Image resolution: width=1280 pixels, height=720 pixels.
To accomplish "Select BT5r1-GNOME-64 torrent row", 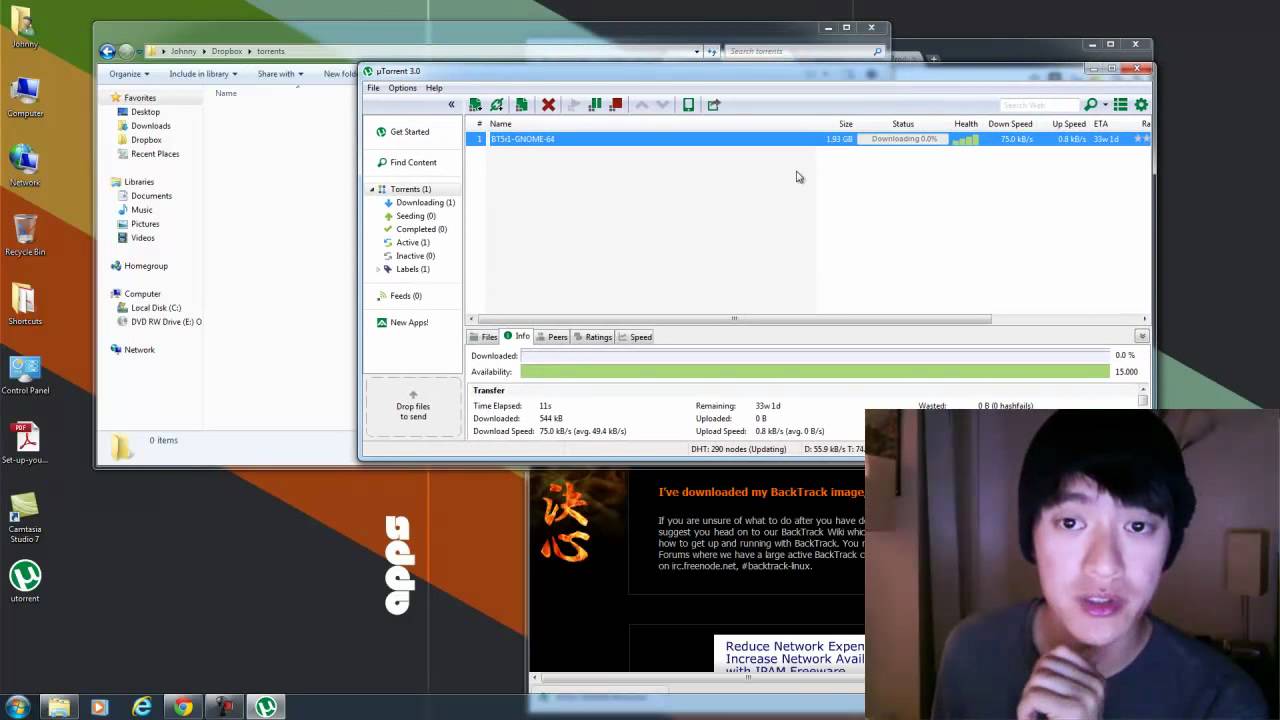I will point(808,139).
